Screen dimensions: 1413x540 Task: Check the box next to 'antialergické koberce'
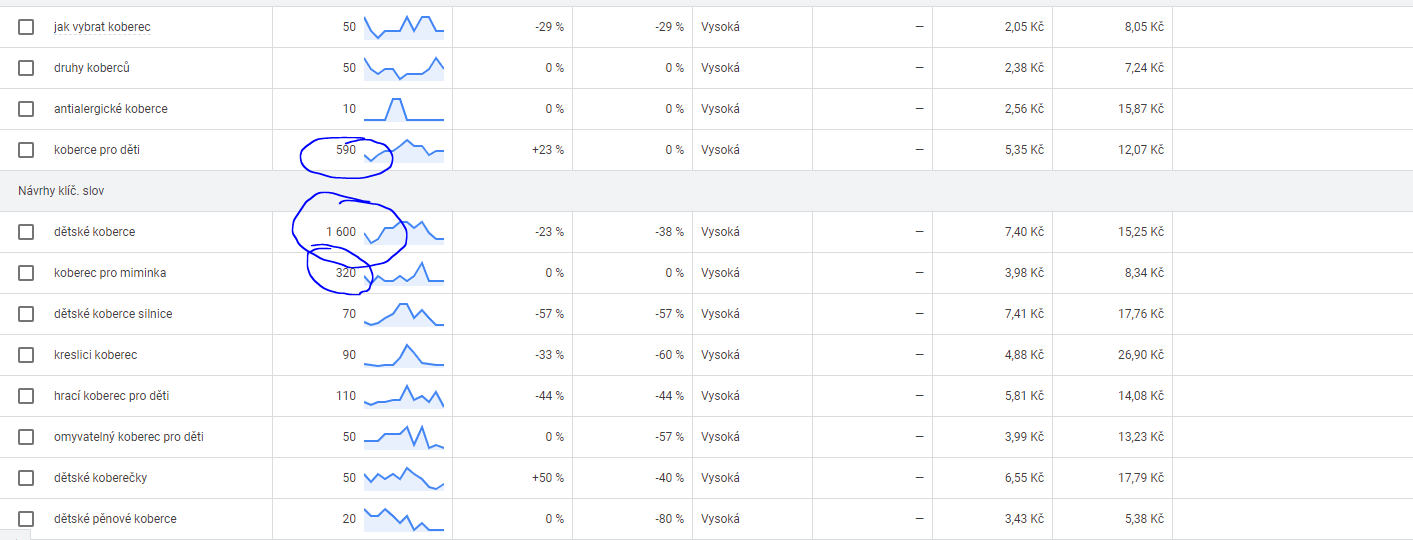pos(26,109)
